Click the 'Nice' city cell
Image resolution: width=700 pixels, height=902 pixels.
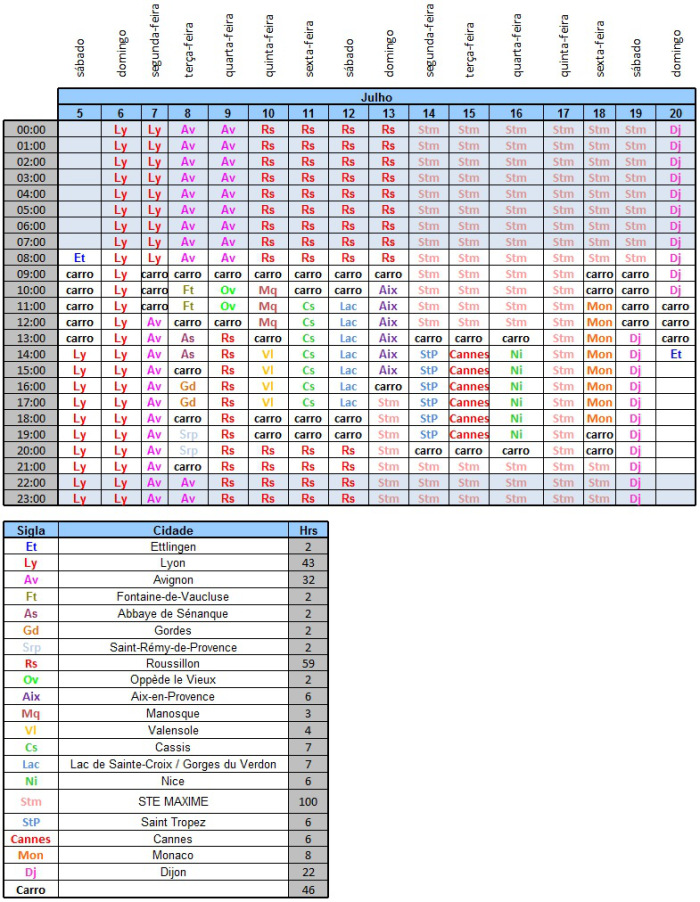[173, 781]
